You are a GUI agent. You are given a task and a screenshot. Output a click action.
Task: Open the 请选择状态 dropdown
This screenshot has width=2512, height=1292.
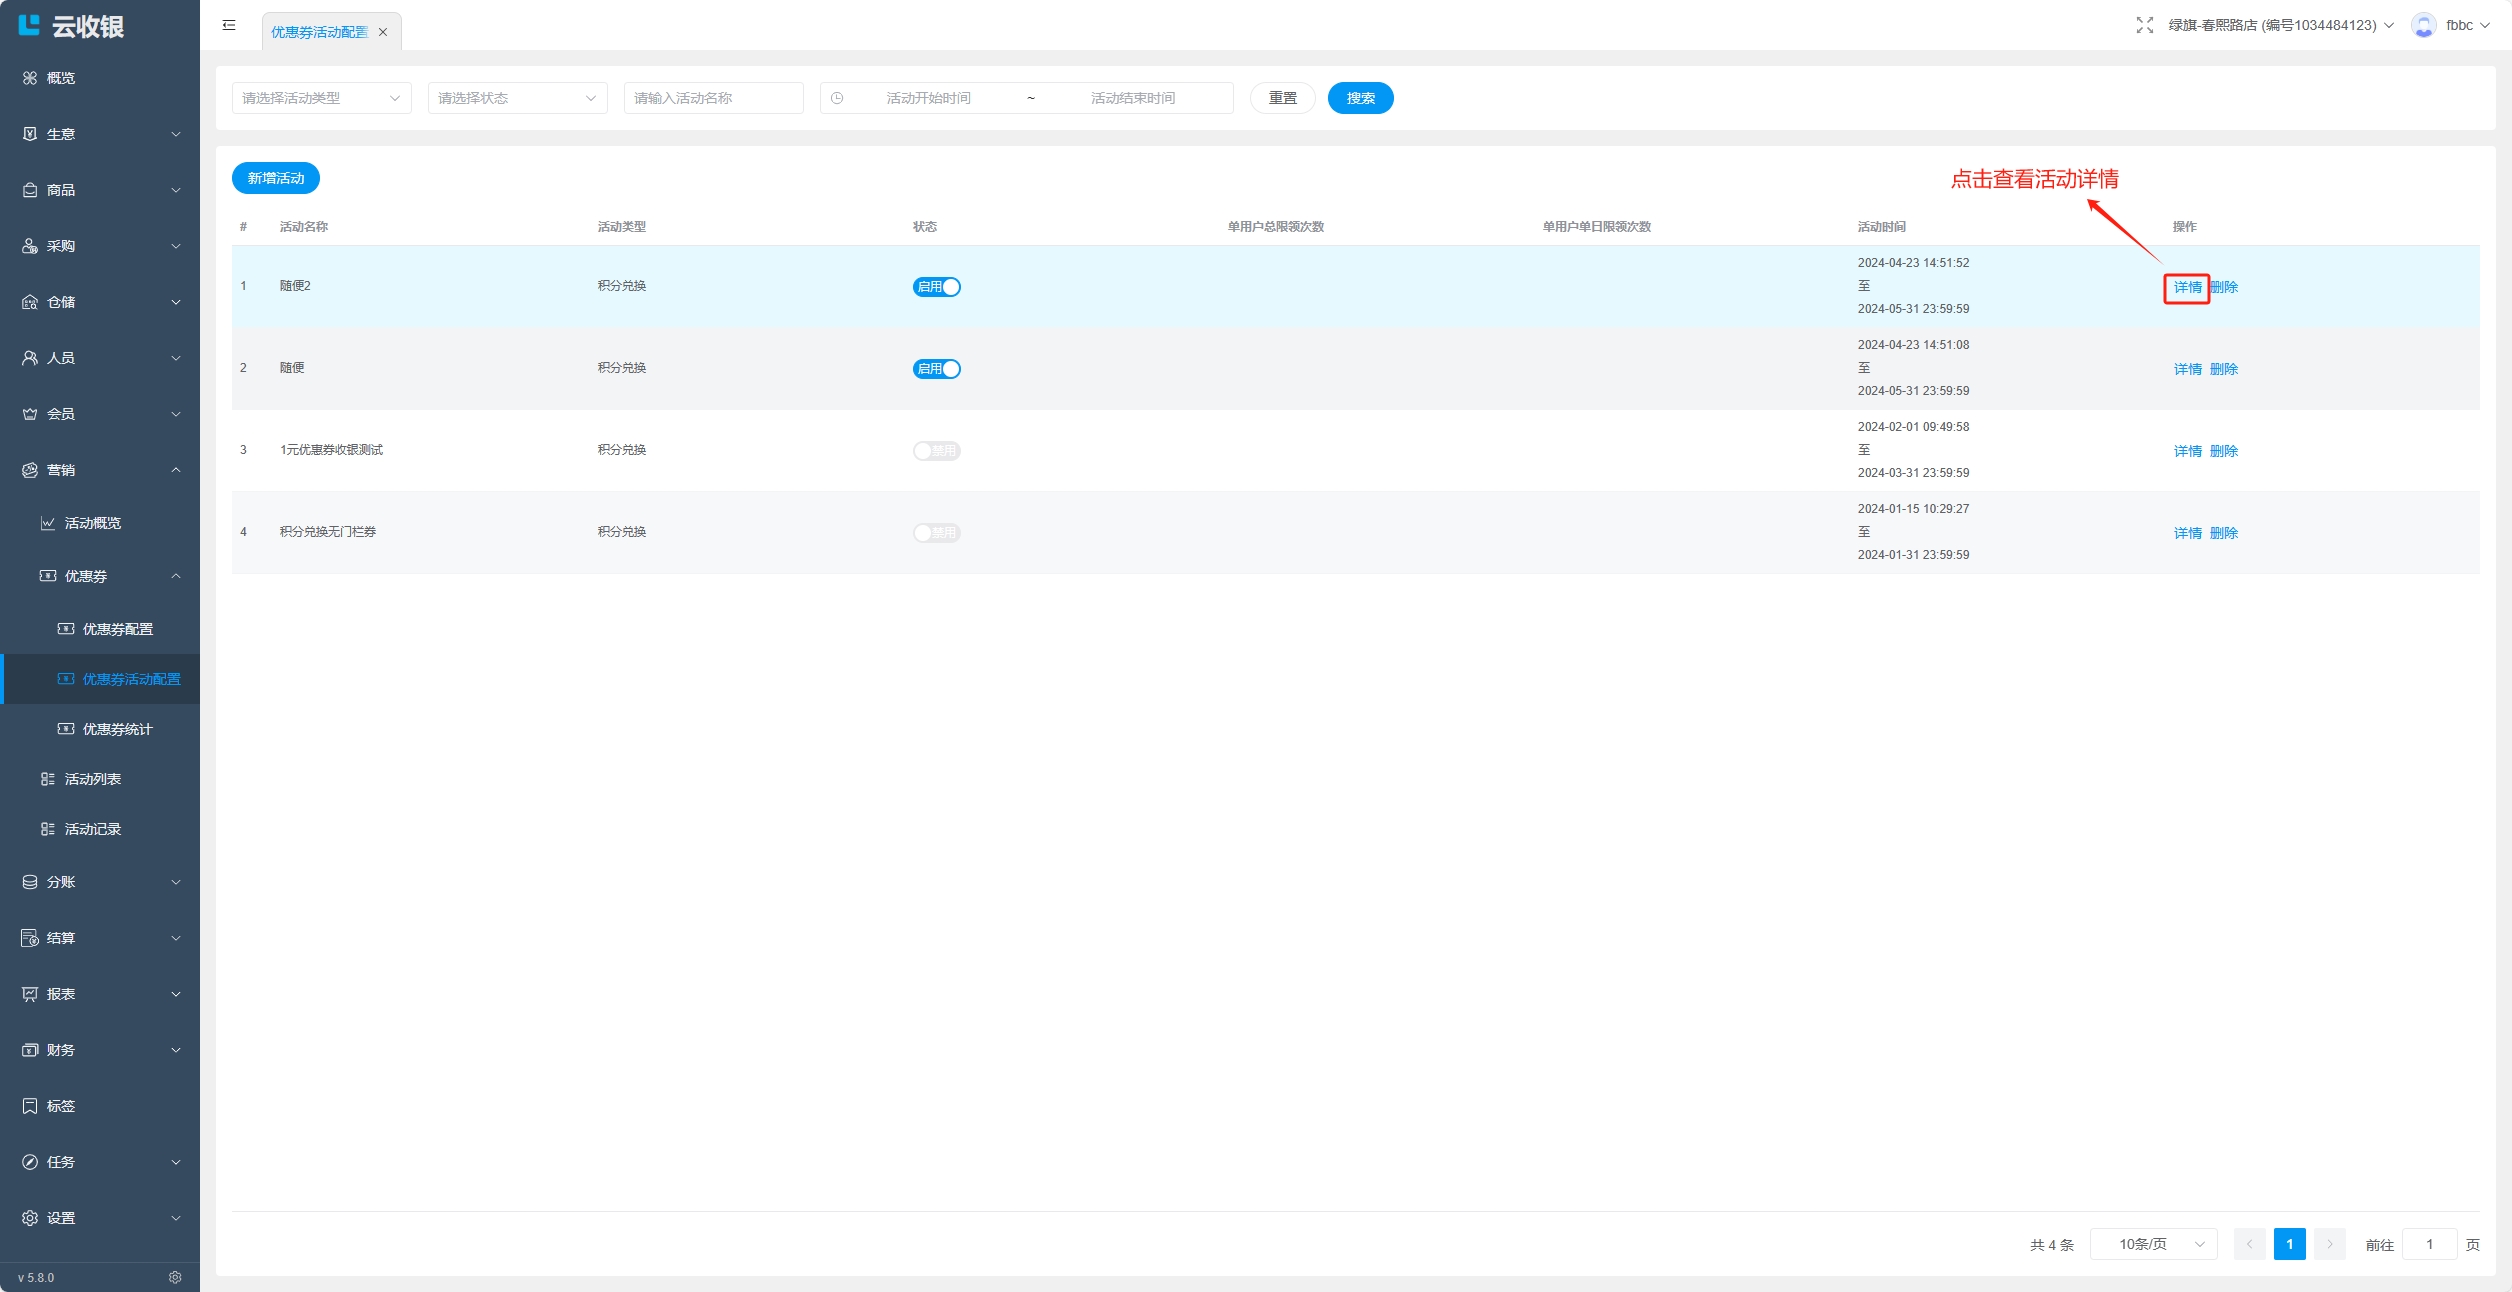[517, 98]
